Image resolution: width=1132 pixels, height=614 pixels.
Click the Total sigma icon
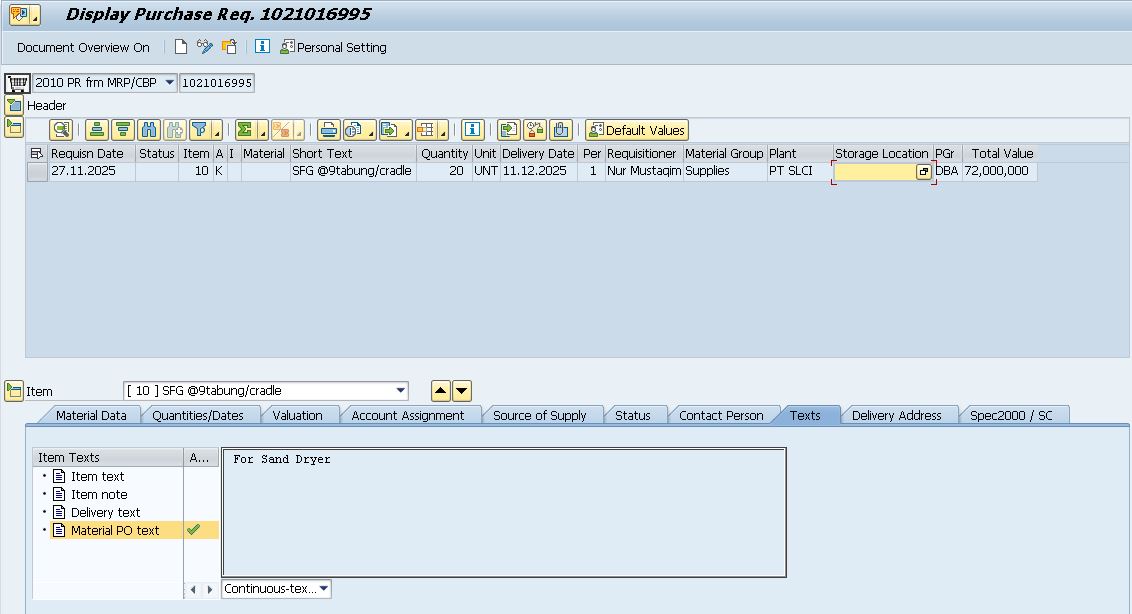[x=245, y=130]
